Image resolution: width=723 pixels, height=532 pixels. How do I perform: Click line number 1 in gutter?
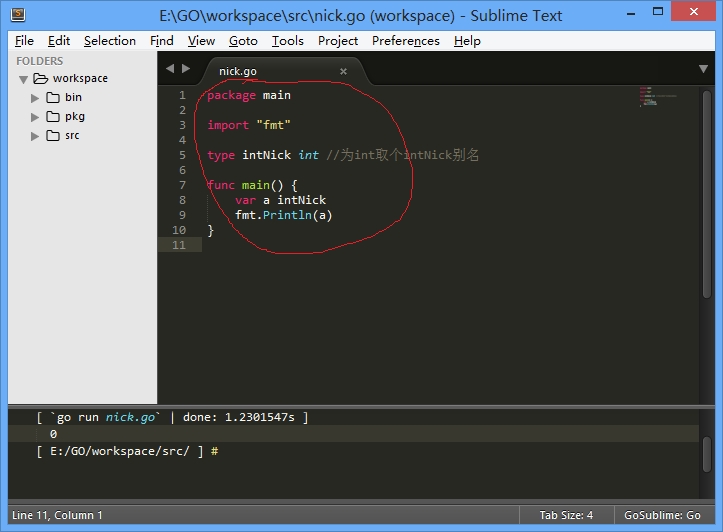point(182,95)
